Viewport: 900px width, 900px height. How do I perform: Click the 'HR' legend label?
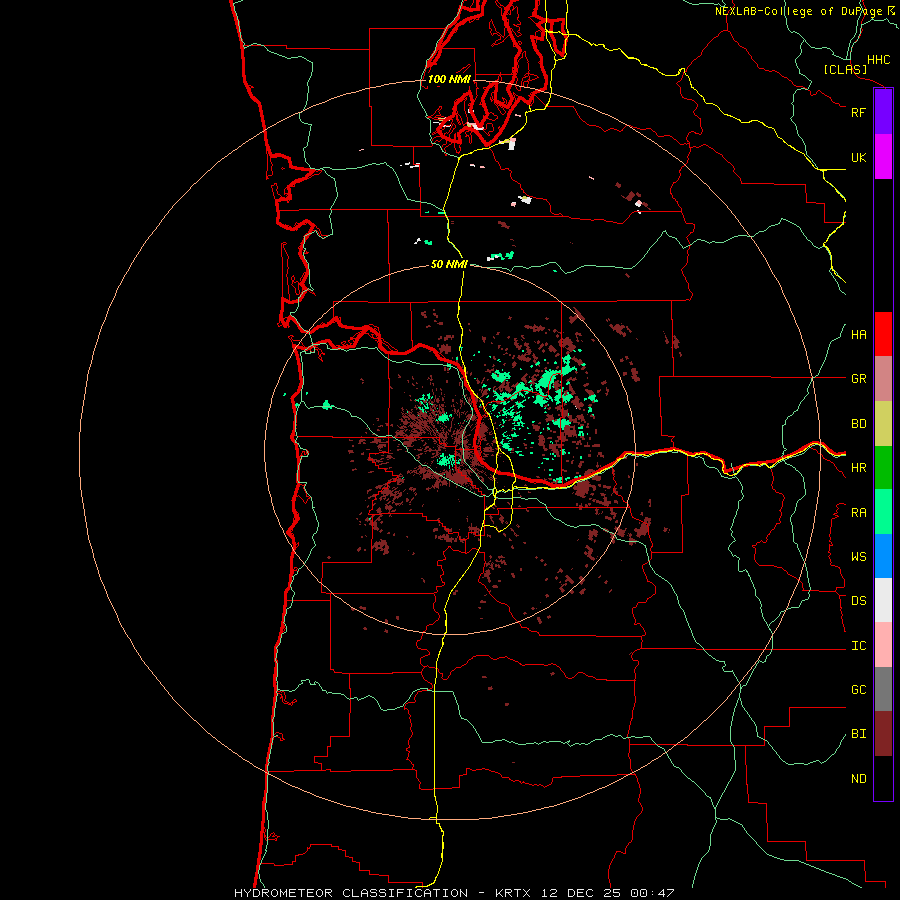(858, 468)
